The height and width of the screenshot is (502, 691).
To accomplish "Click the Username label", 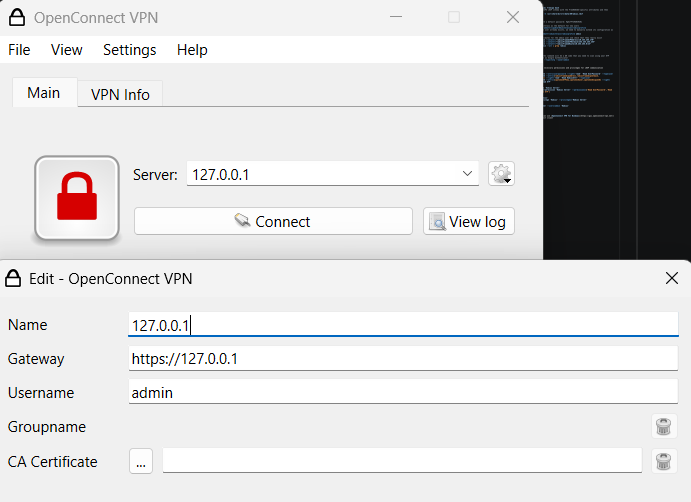I will [41, 393].
